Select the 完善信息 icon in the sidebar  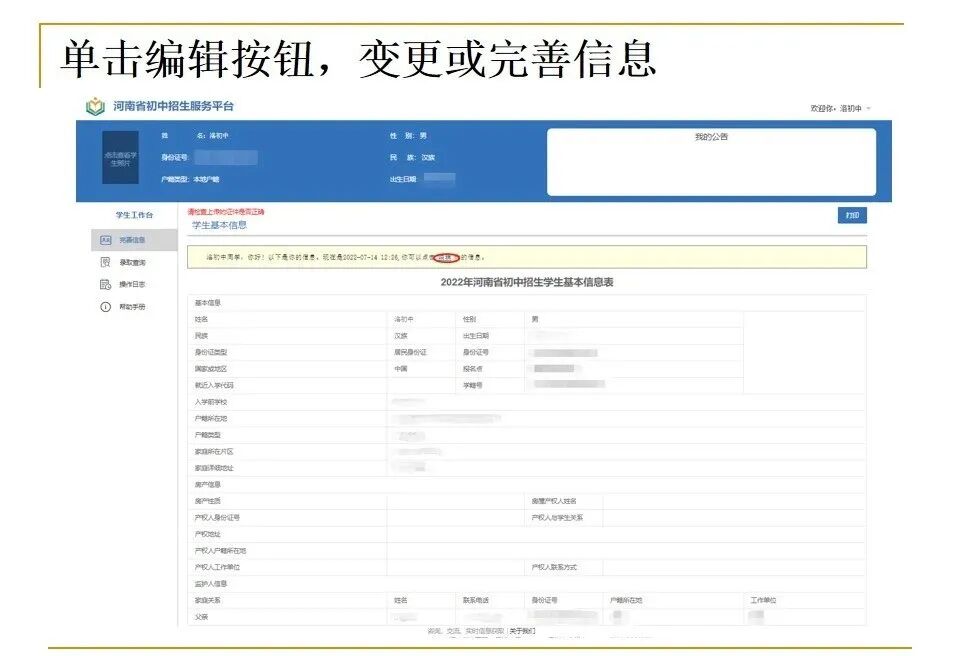tap(105, 238)
